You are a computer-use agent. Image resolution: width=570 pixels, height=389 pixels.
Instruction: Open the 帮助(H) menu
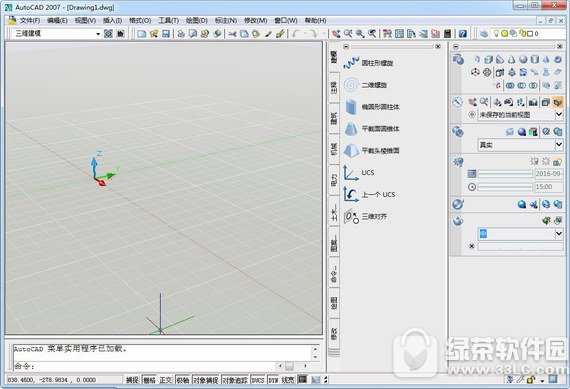coord(315,21)
